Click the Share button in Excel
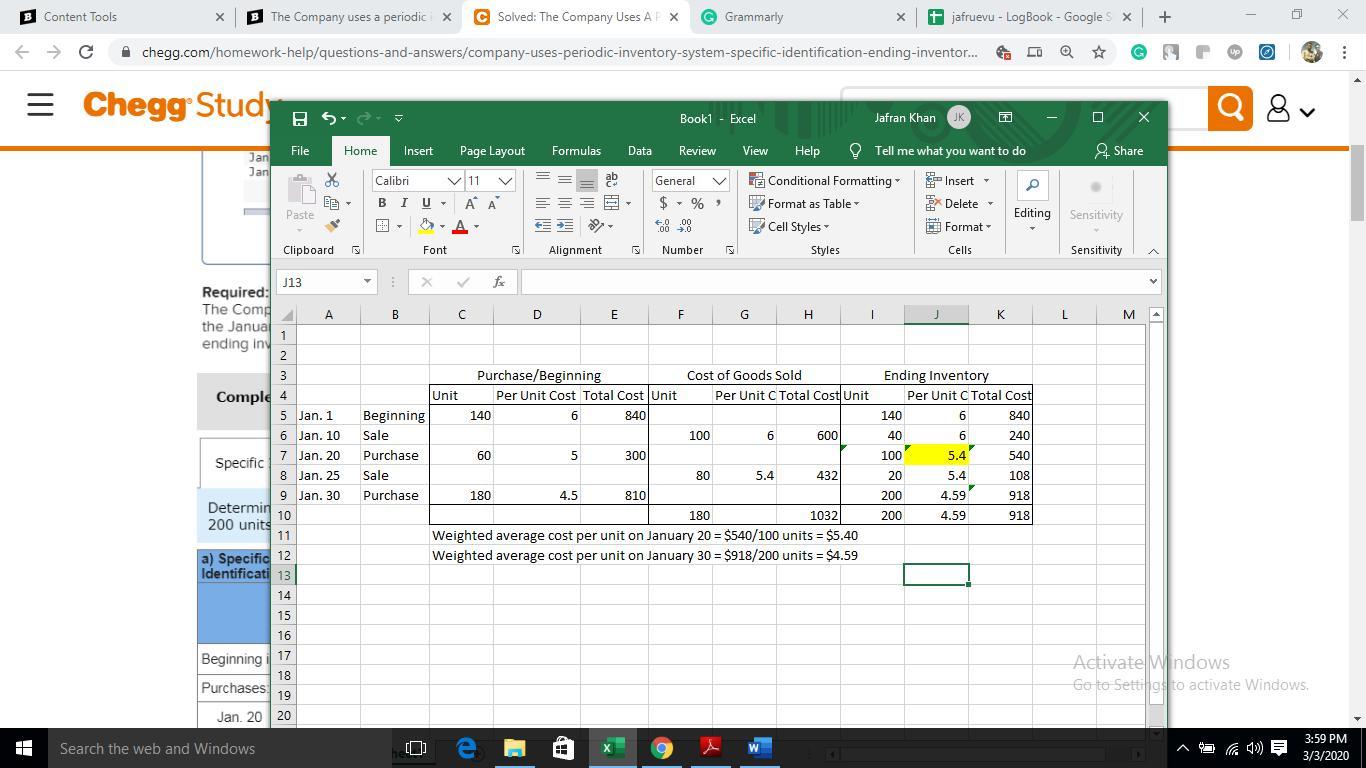This screenshot has width=1366, height=768. [1119, 151]
